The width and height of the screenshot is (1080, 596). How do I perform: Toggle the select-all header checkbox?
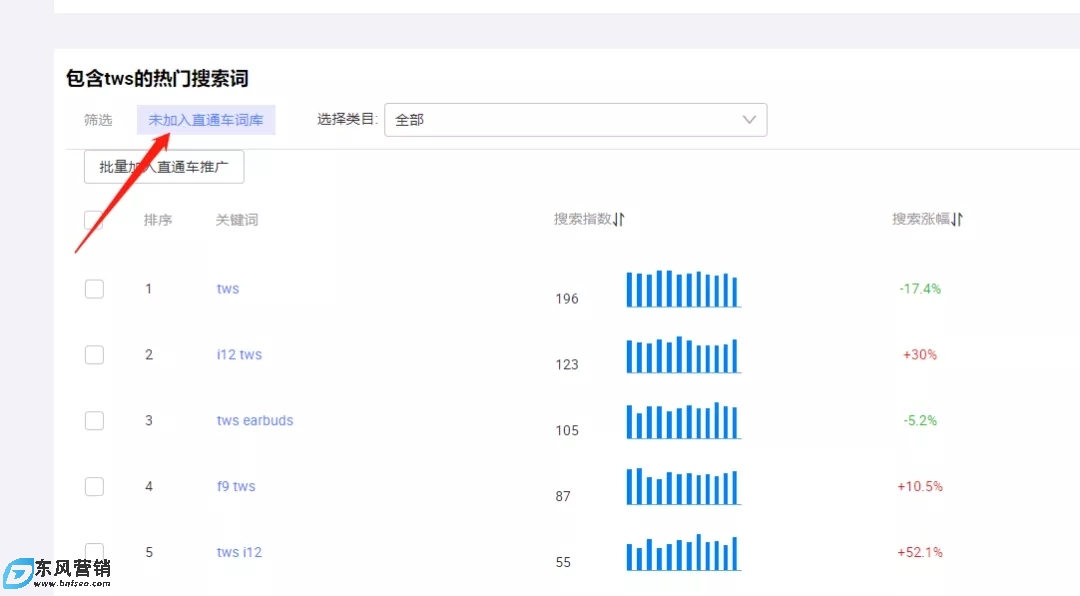tap(93, 220)
